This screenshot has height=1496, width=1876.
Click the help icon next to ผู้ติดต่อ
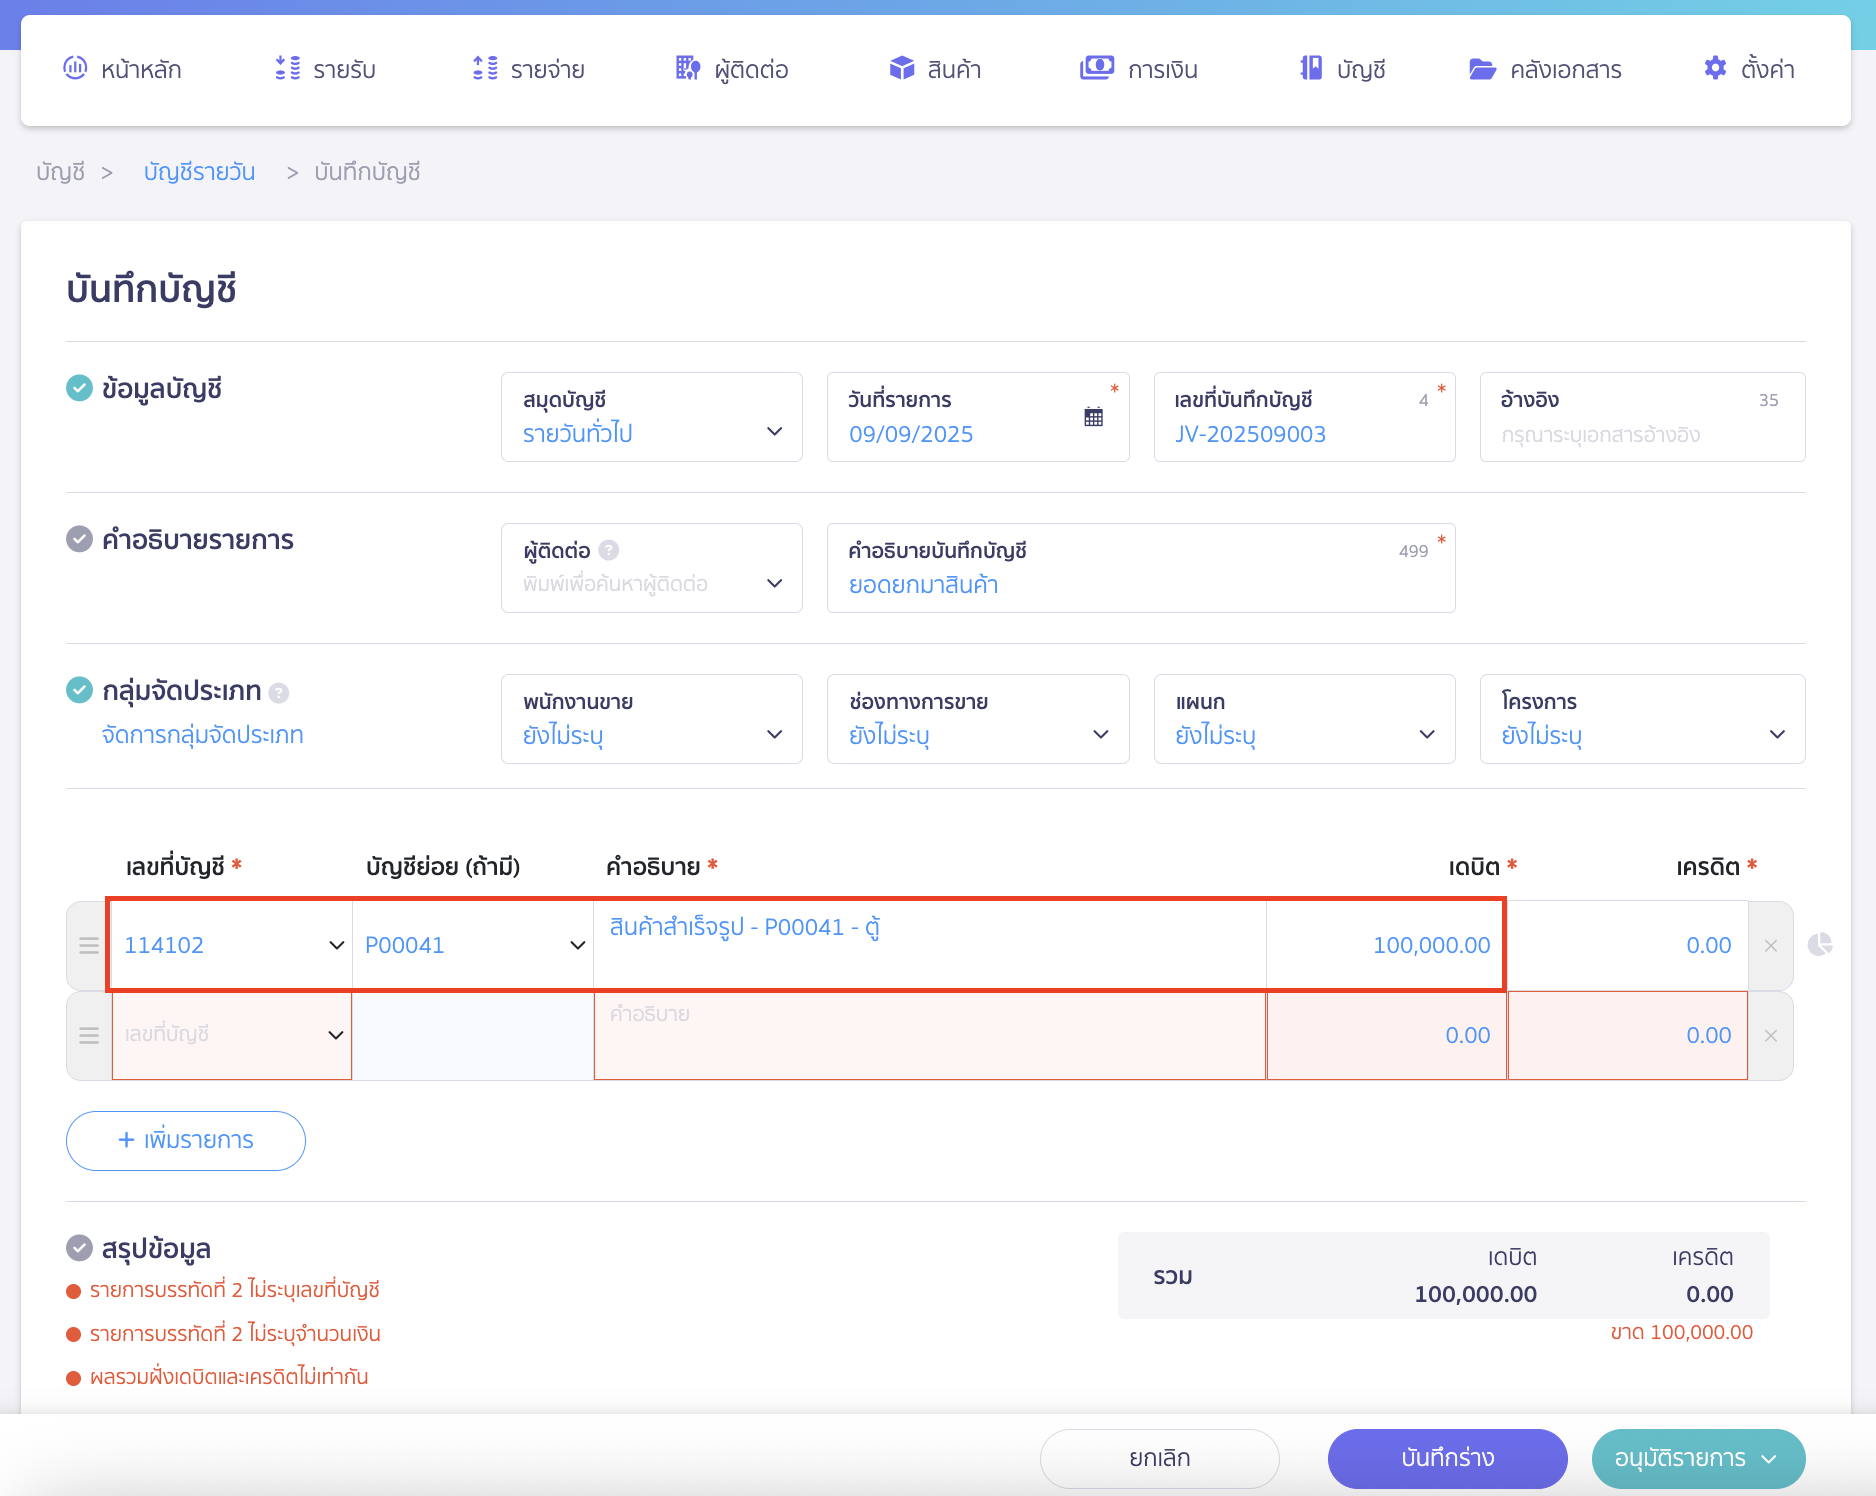pyautogui.click(x=609, y=550)
